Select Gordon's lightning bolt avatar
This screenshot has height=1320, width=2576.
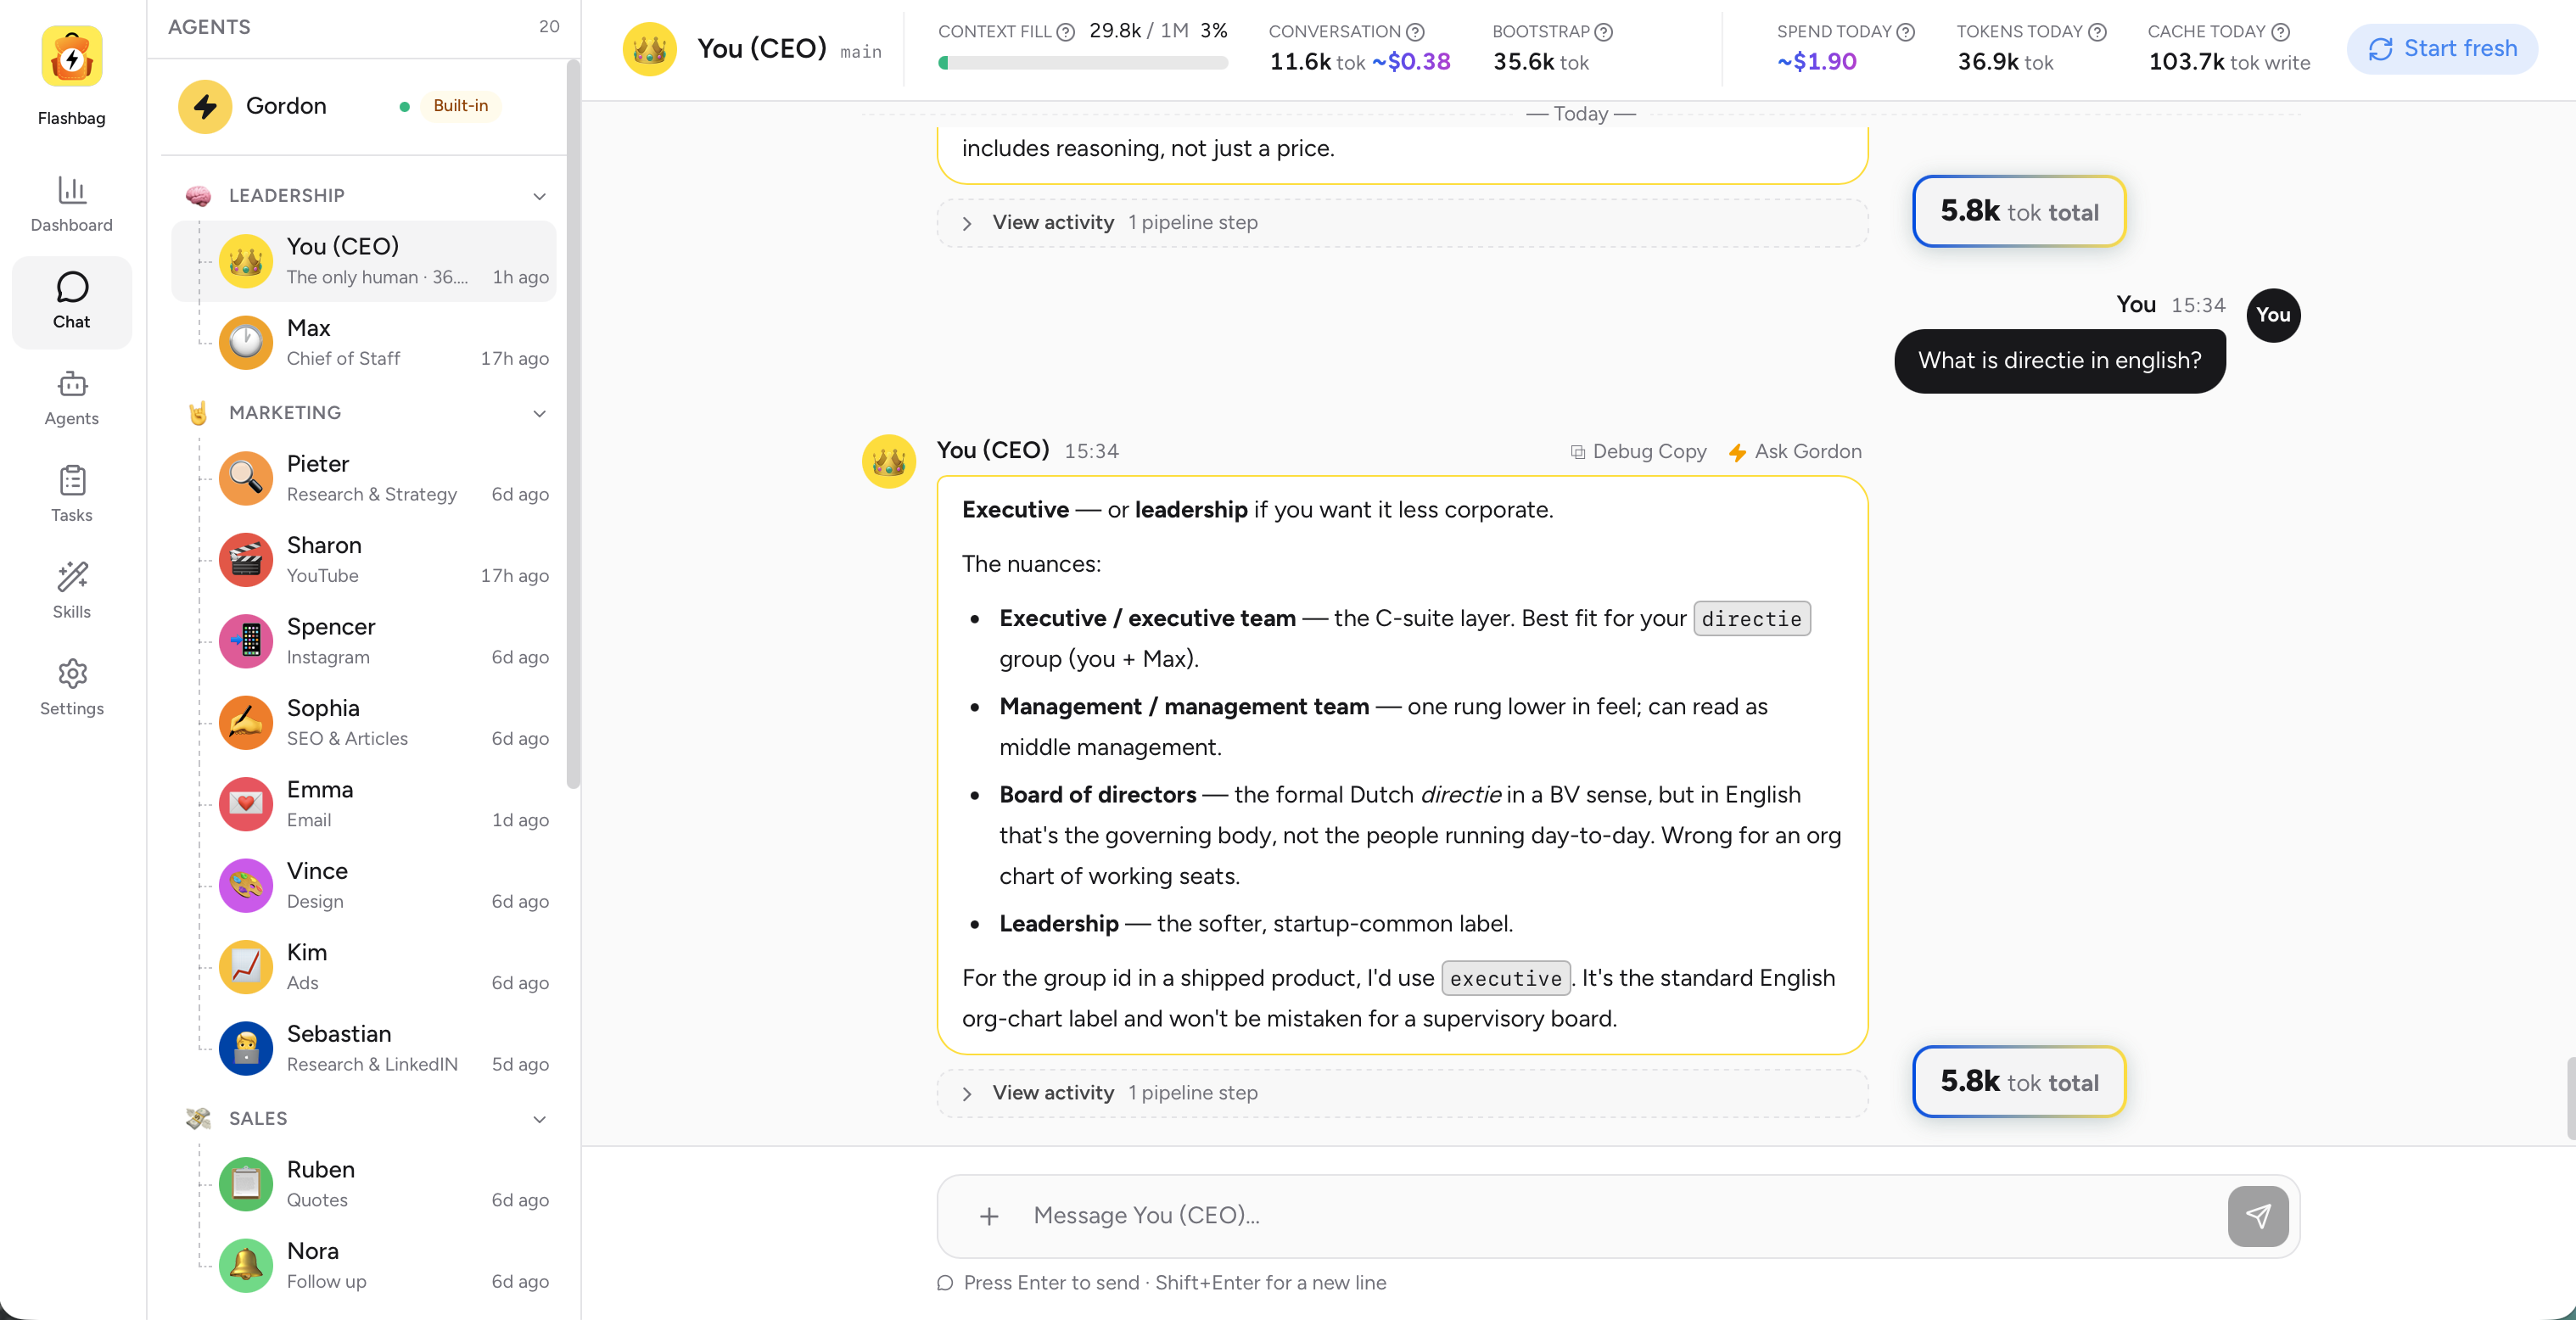(205, 106)
